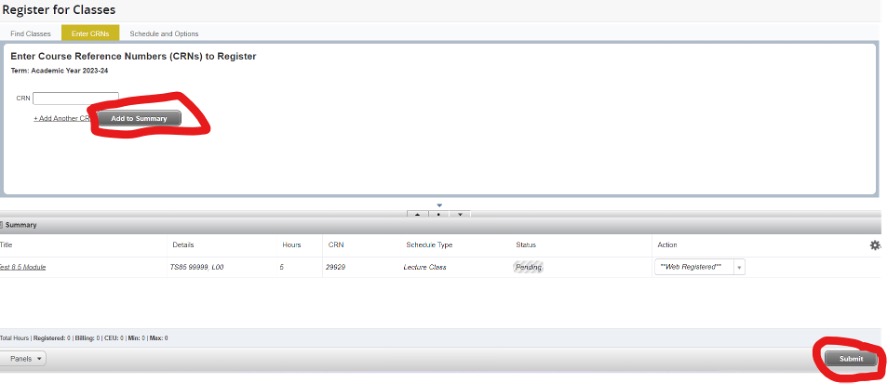This screenshot has height=385, width=890.
Task: Open the Test 8.5 Module course link
Action: (23, 267)
